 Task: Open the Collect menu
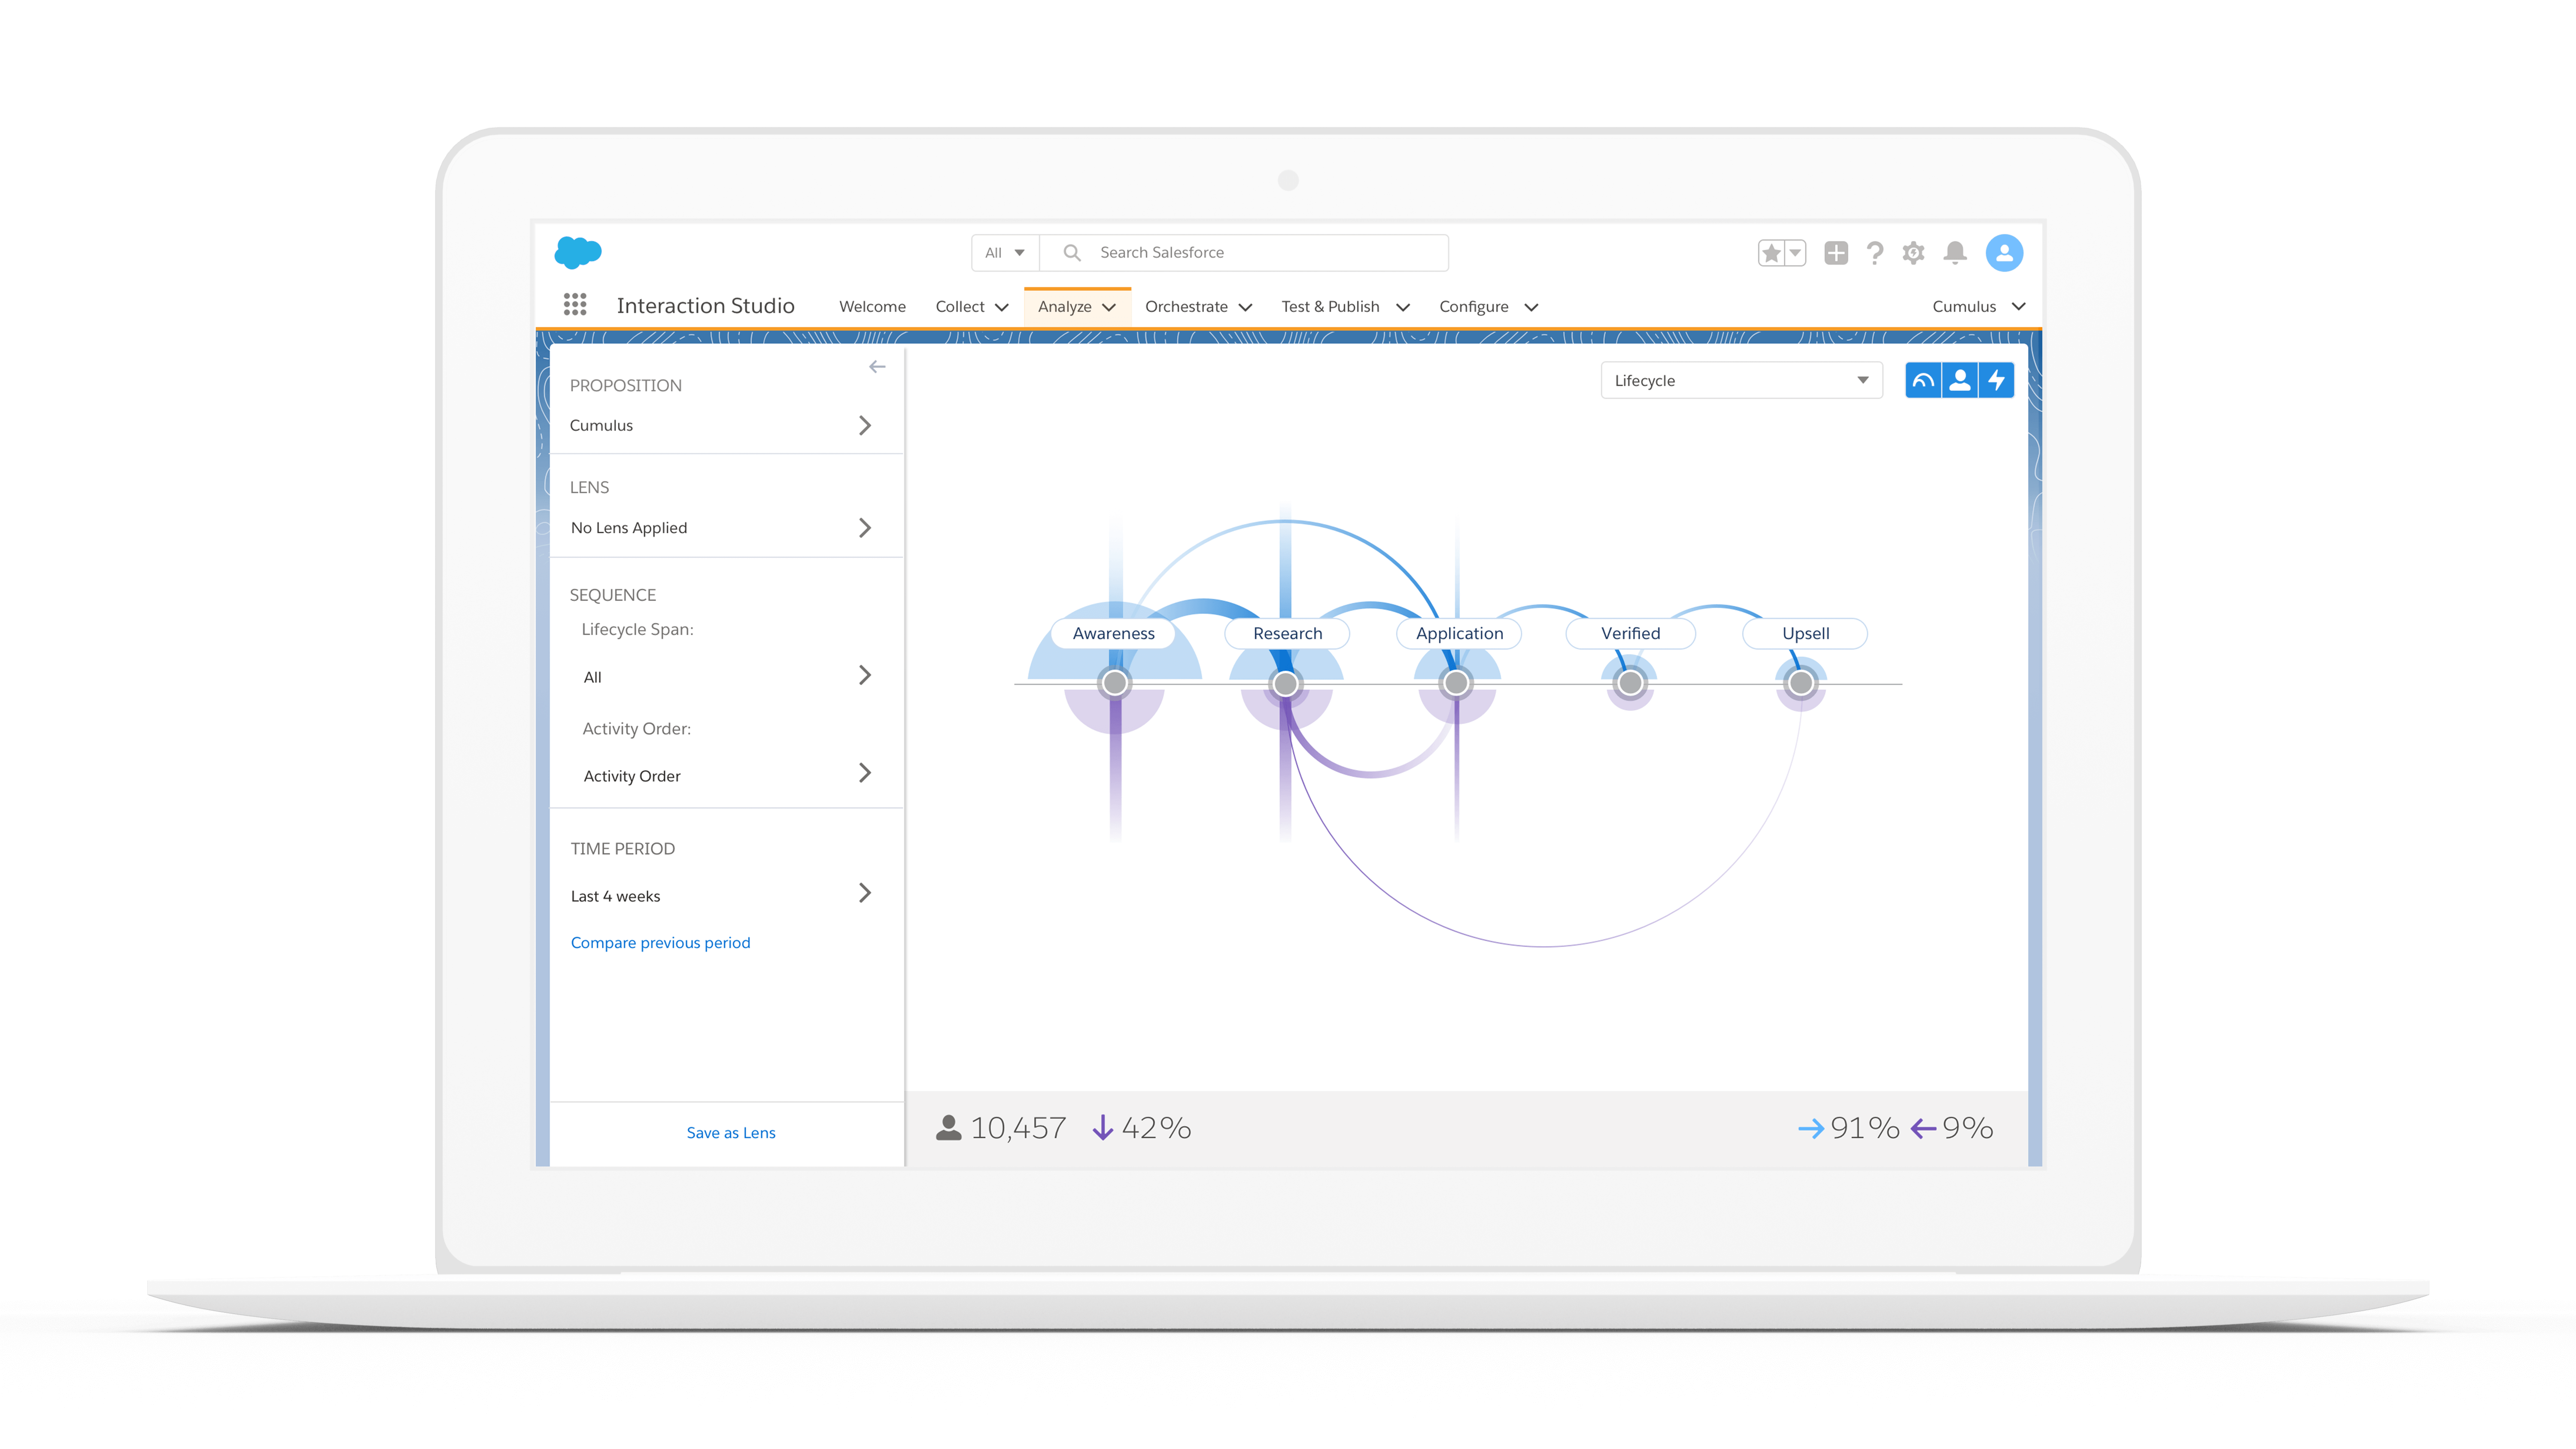coord(972,306)
